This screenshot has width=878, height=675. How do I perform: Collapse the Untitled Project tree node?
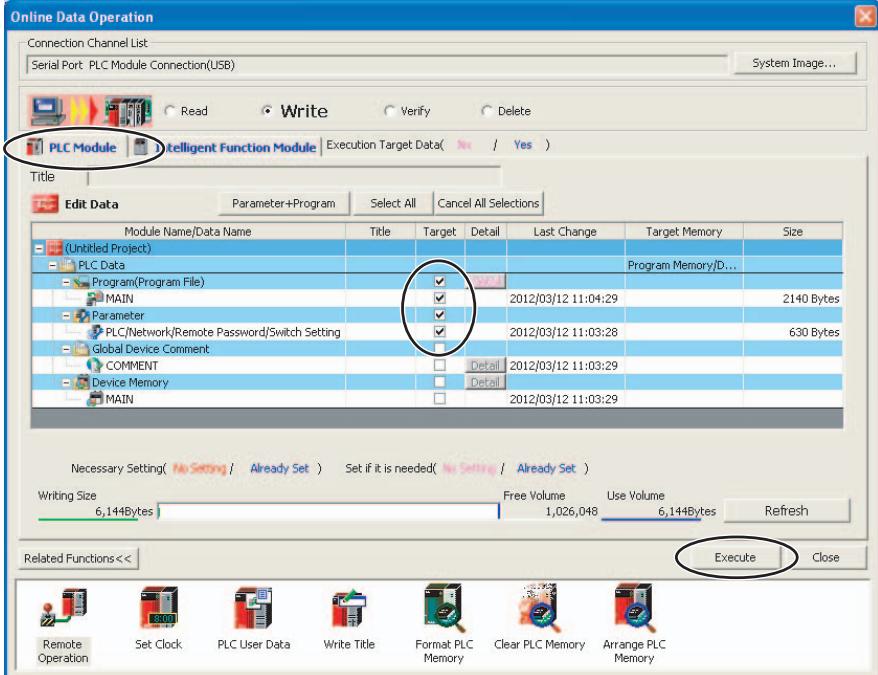coord(39,248)
